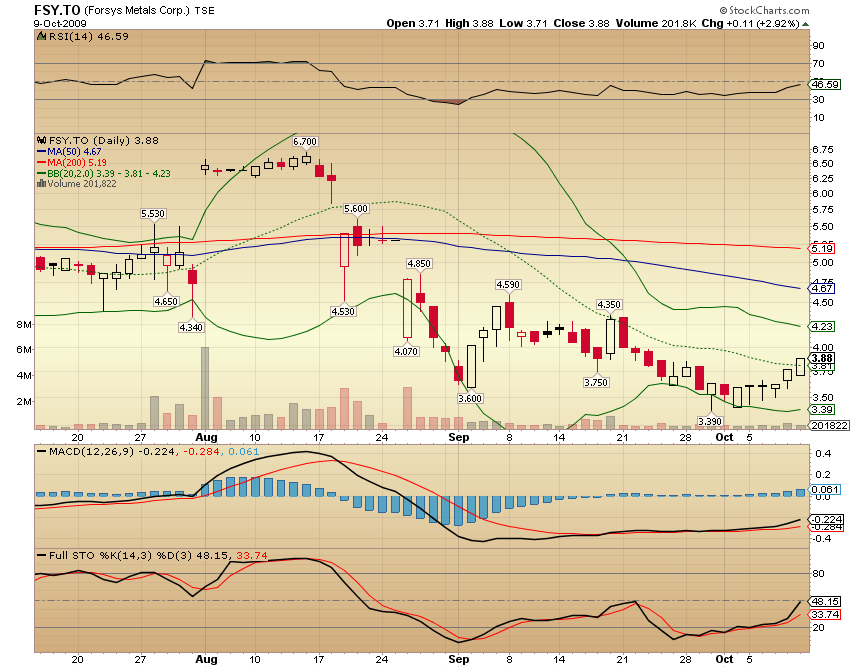Click the 5.600 price label
850x668 pixels.
point(356,209)
